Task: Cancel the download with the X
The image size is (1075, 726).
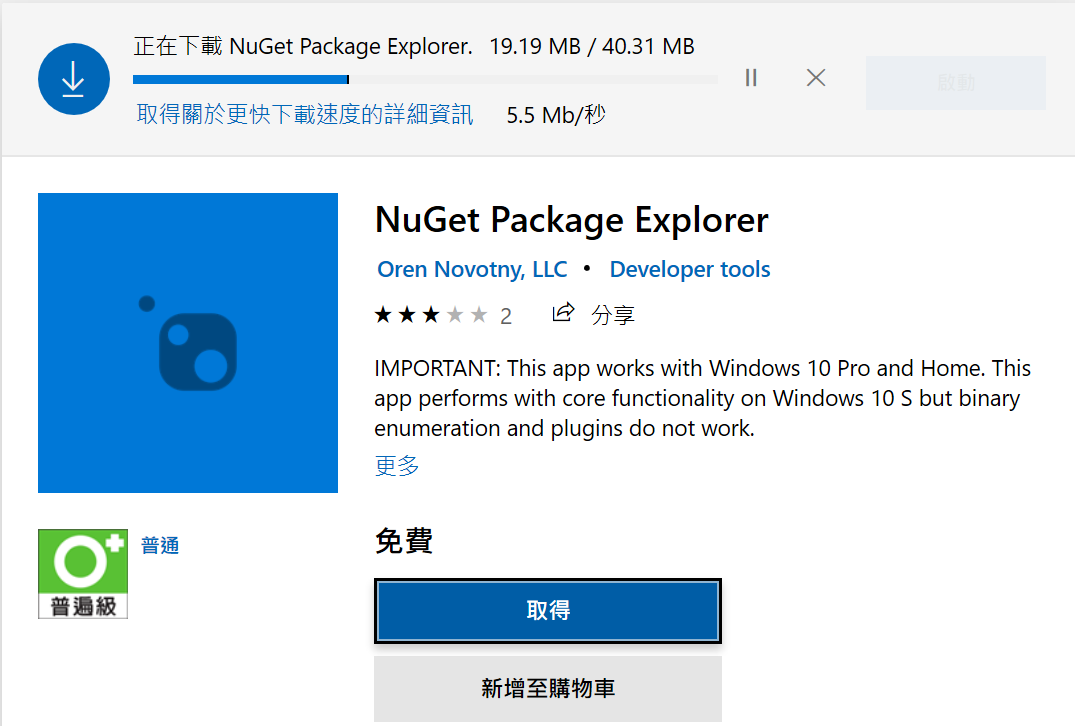Action: click(815, 77)
